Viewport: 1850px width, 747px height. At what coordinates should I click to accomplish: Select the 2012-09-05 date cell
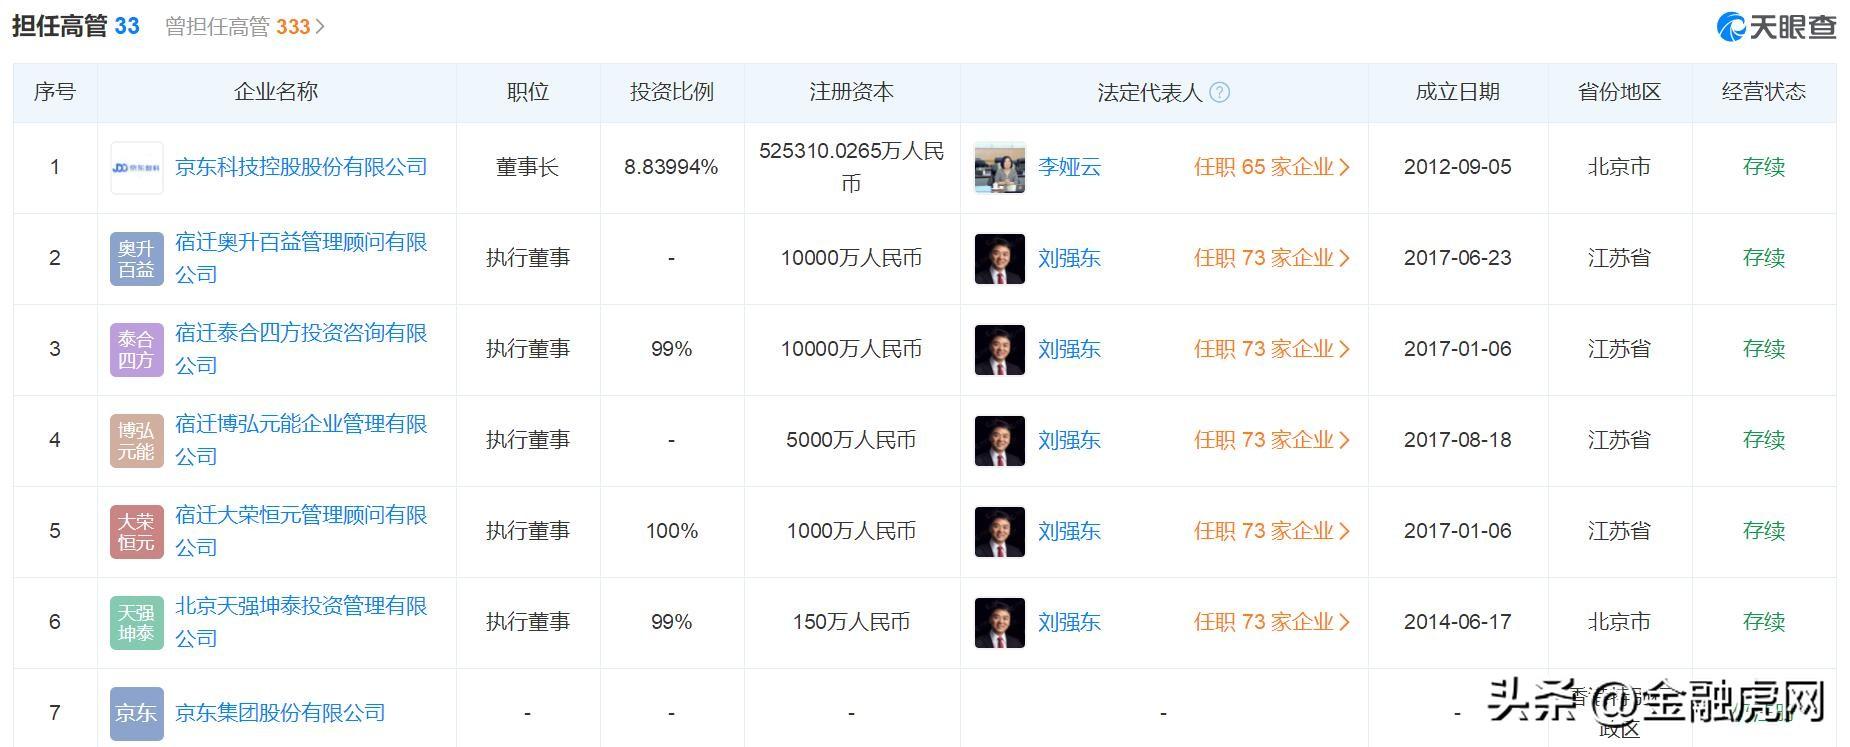[x=1458, y=167]
